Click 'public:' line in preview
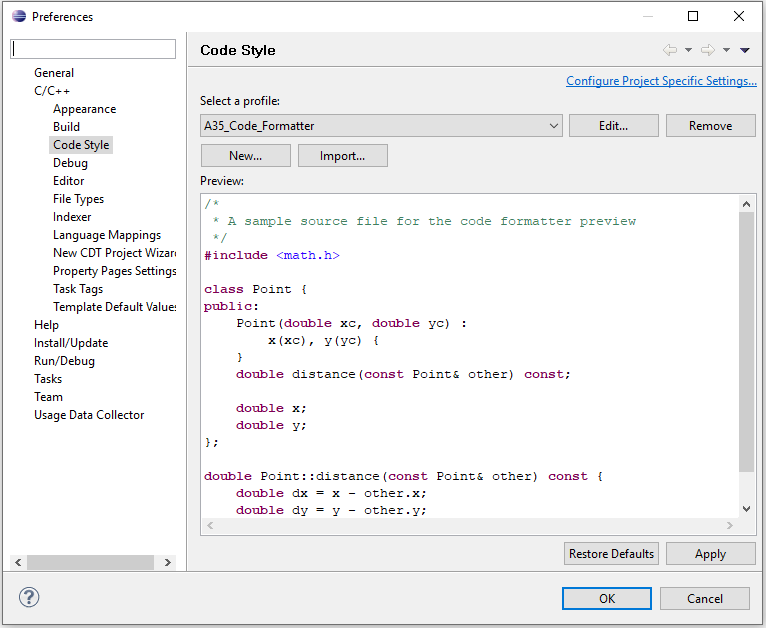The image size is (766, 628). pos(231,306)
